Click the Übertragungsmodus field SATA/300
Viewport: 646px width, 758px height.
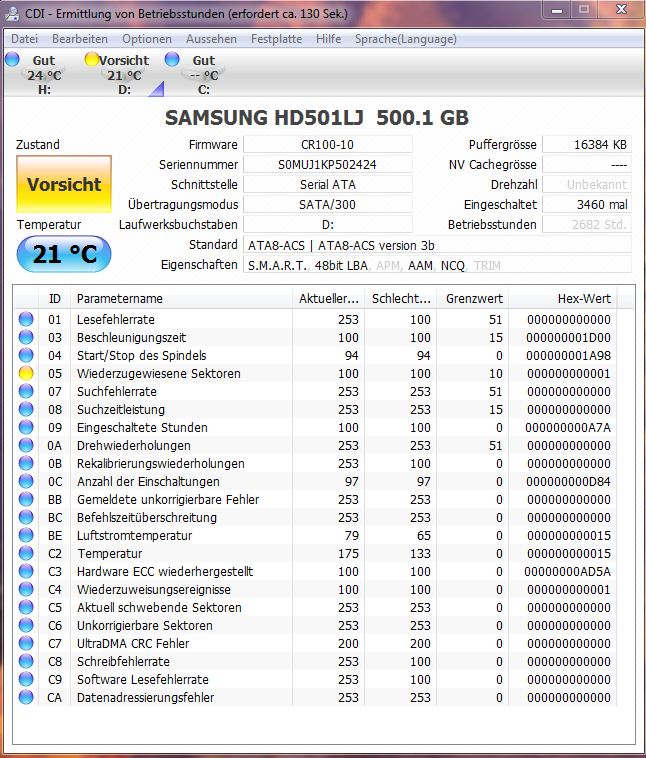327,204
